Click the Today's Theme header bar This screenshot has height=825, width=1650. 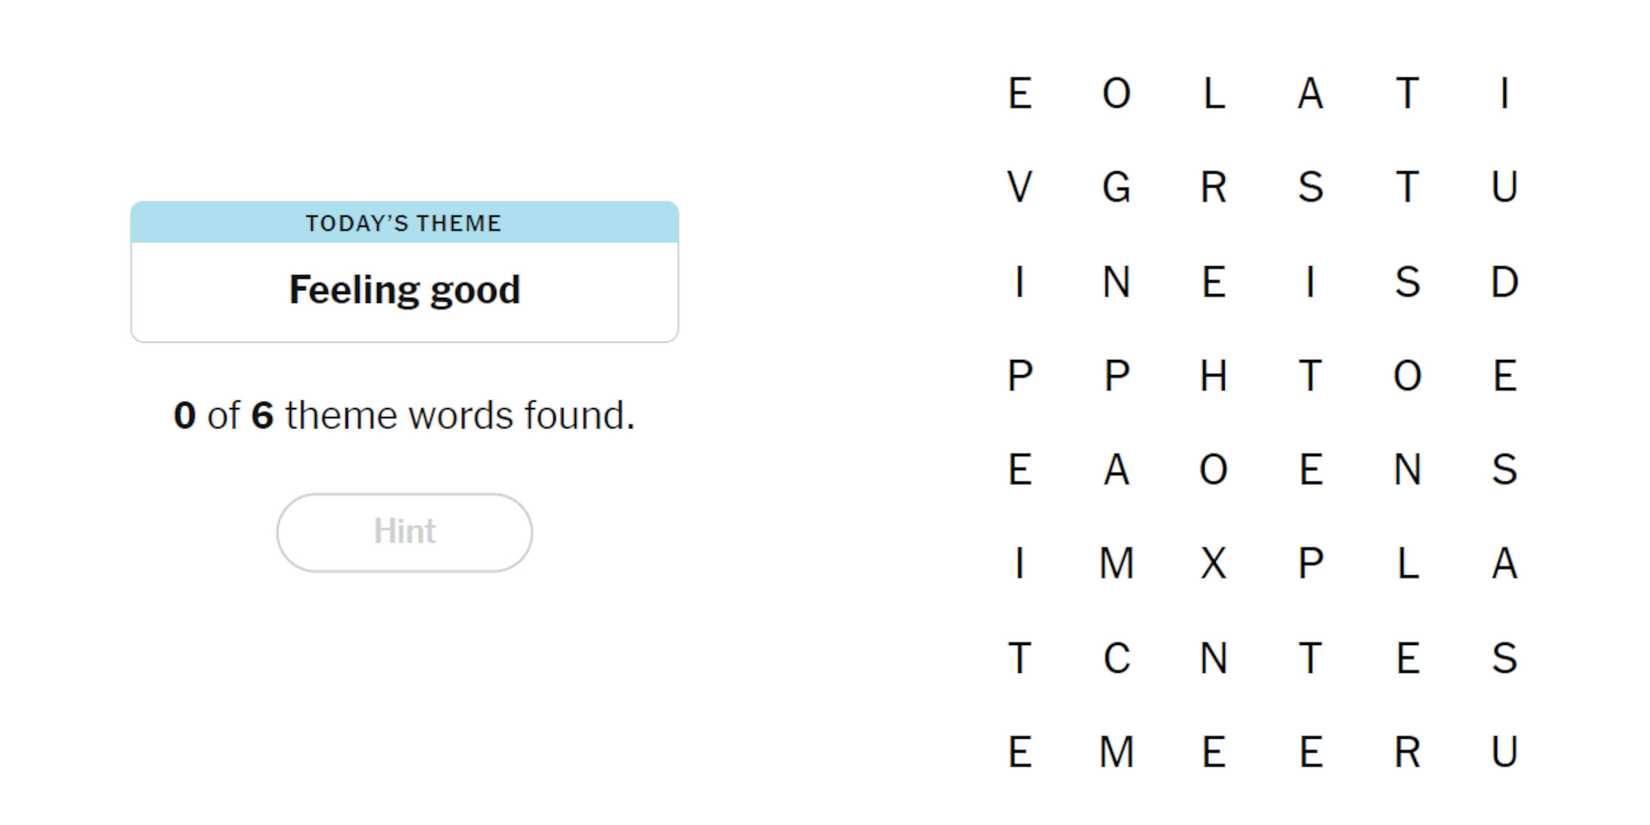[x=404, y=223]
